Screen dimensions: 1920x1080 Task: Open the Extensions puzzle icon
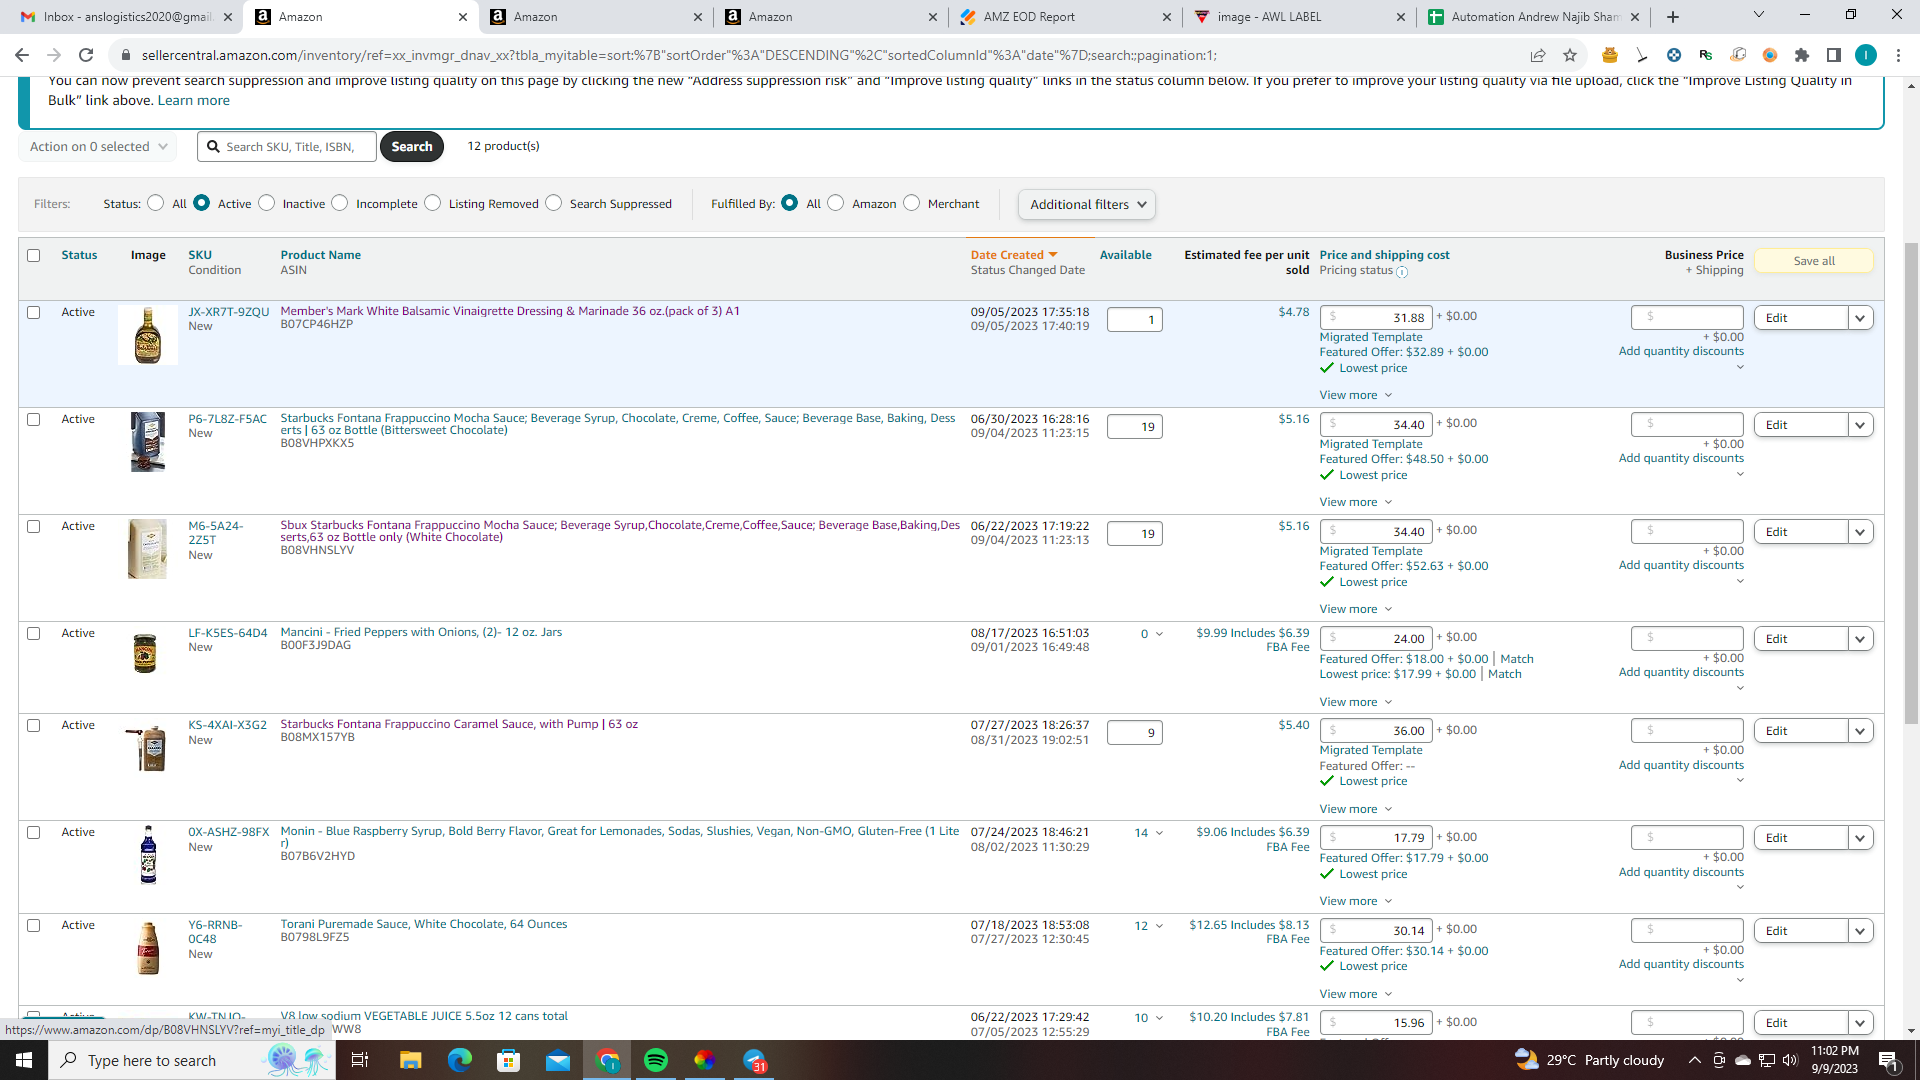tap(1802, 55)
